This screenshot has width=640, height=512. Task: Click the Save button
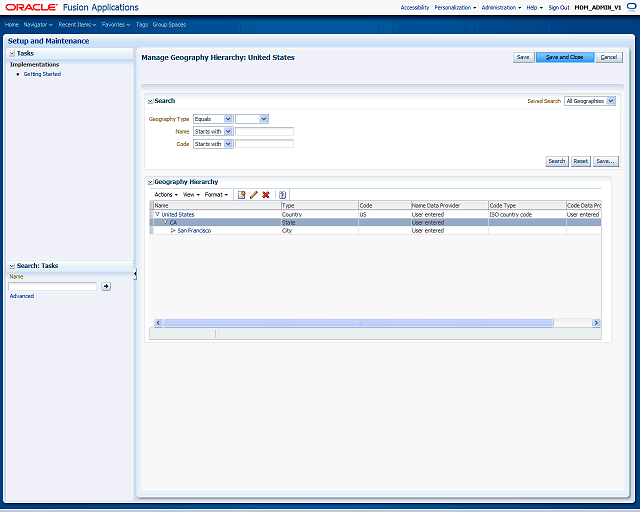click(523, 57)
